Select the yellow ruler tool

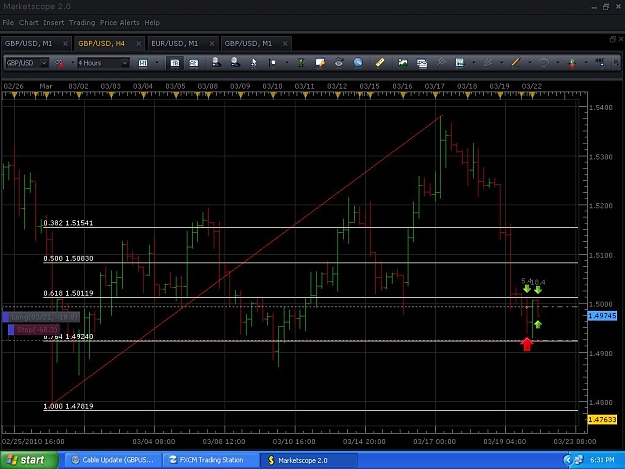point(380,63)
